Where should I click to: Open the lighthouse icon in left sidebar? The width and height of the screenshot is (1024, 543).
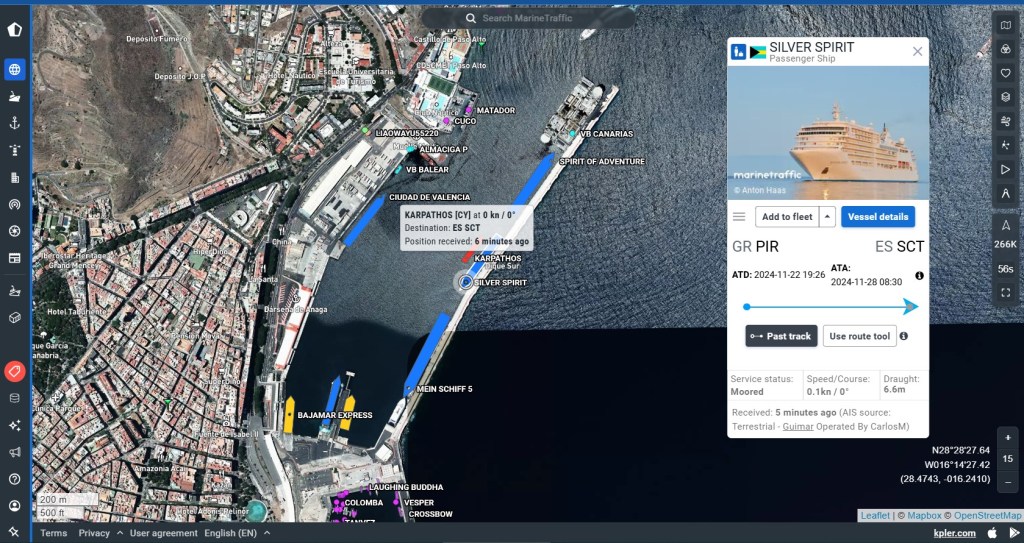click(14, 150)
